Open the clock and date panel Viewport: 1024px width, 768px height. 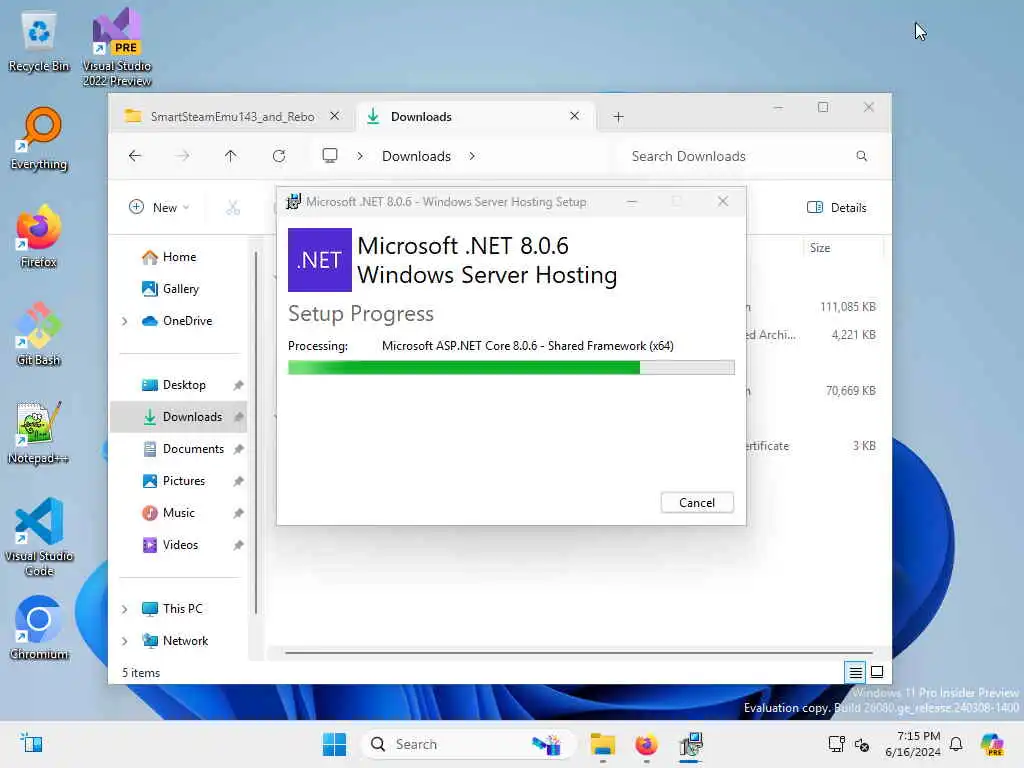913,744
